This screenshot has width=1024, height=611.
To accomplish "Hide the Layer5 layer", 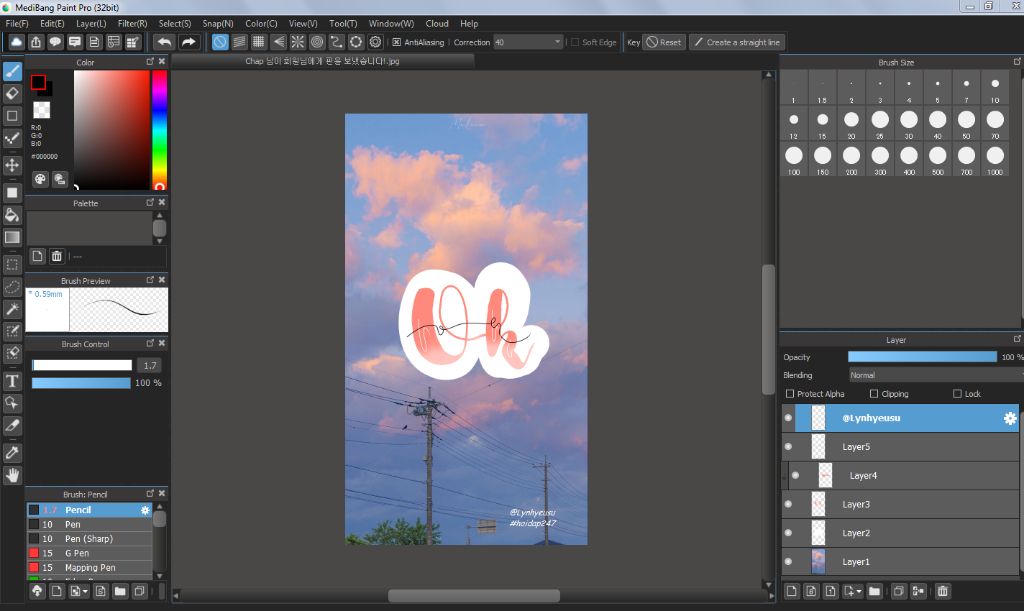I will 788,446.
